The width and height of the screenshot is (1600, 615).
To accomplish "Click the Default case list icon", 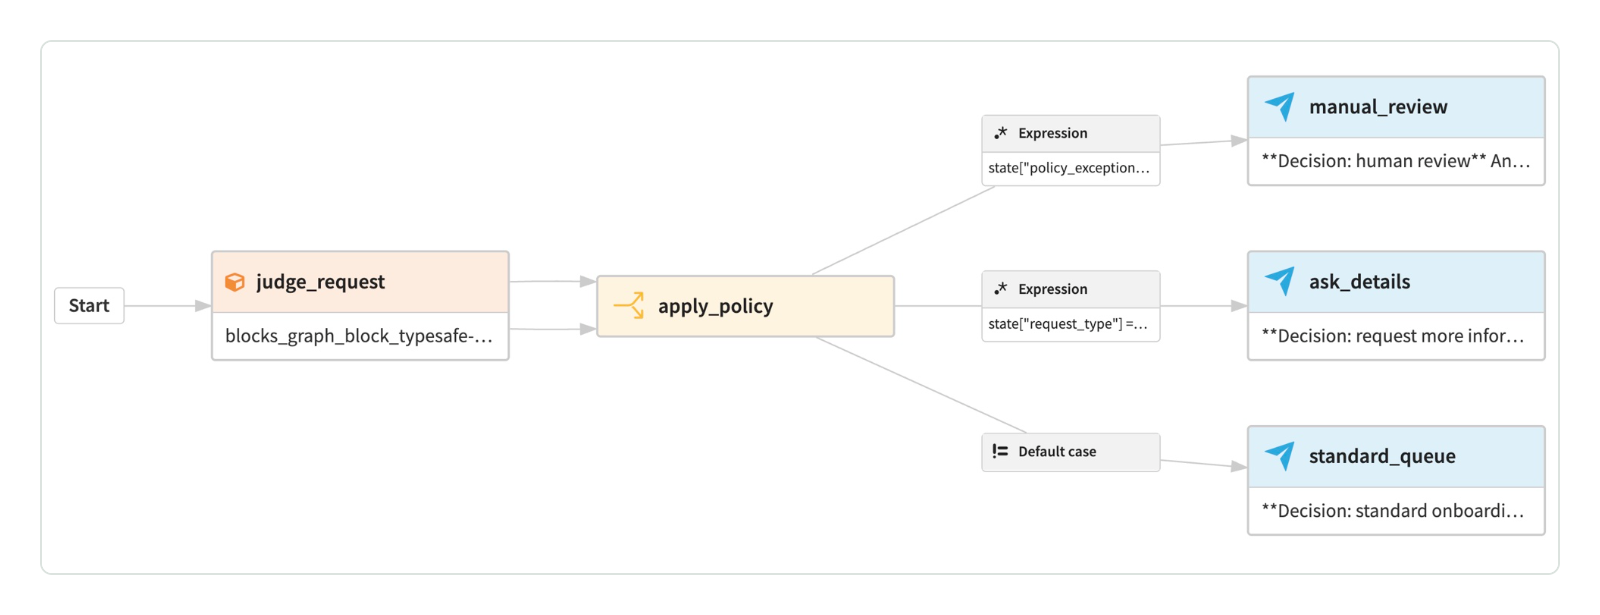I will pos(1000,451).
